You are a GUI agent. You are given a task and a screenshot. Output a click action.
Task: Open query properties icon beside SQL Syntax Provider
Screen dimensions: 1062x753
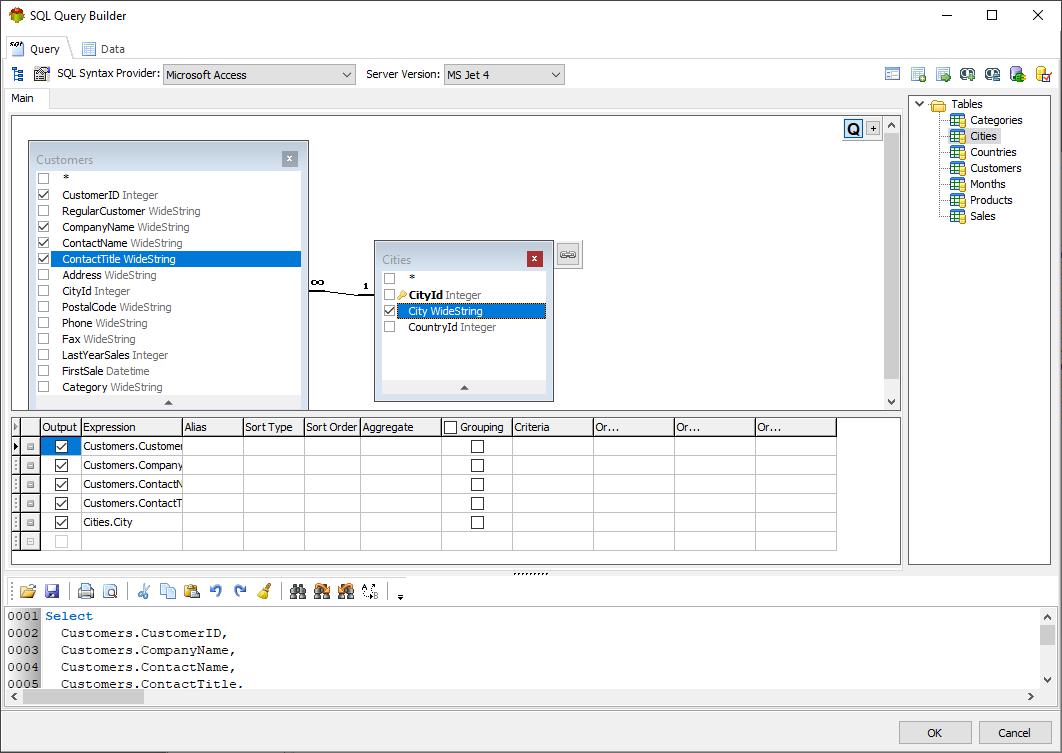(x=42, y=74)
